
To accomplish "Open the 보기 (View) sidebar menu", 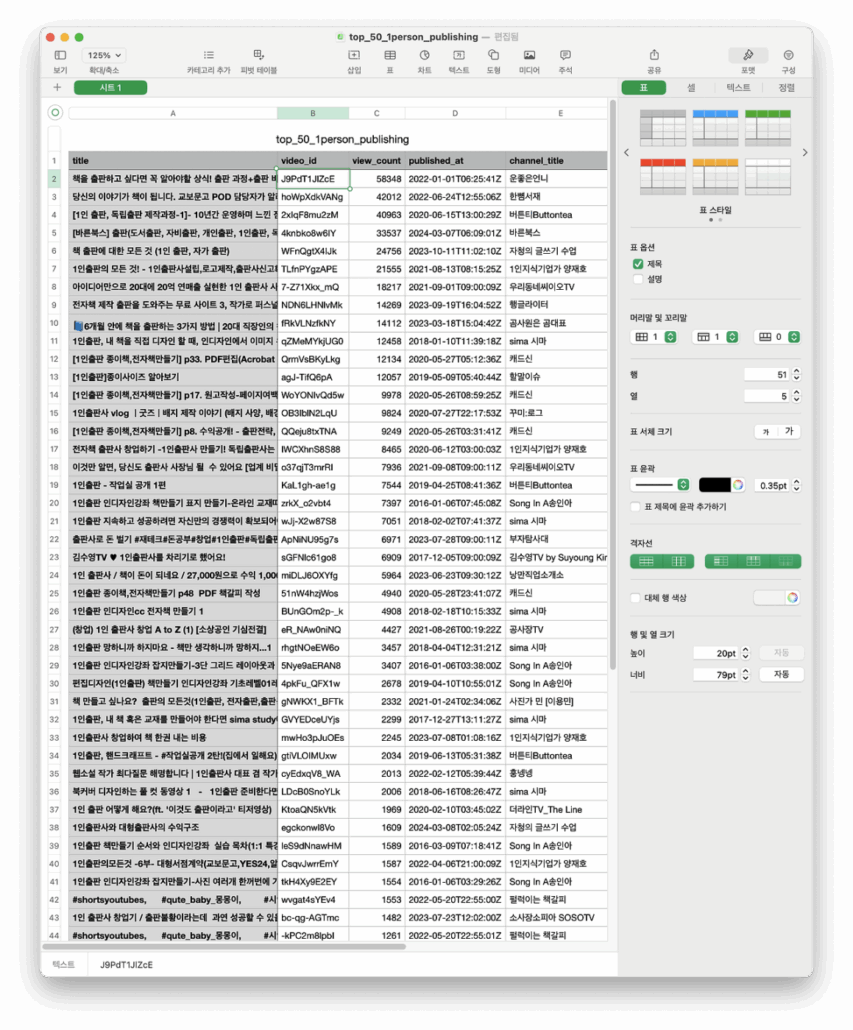I will [x=60, y=55].
